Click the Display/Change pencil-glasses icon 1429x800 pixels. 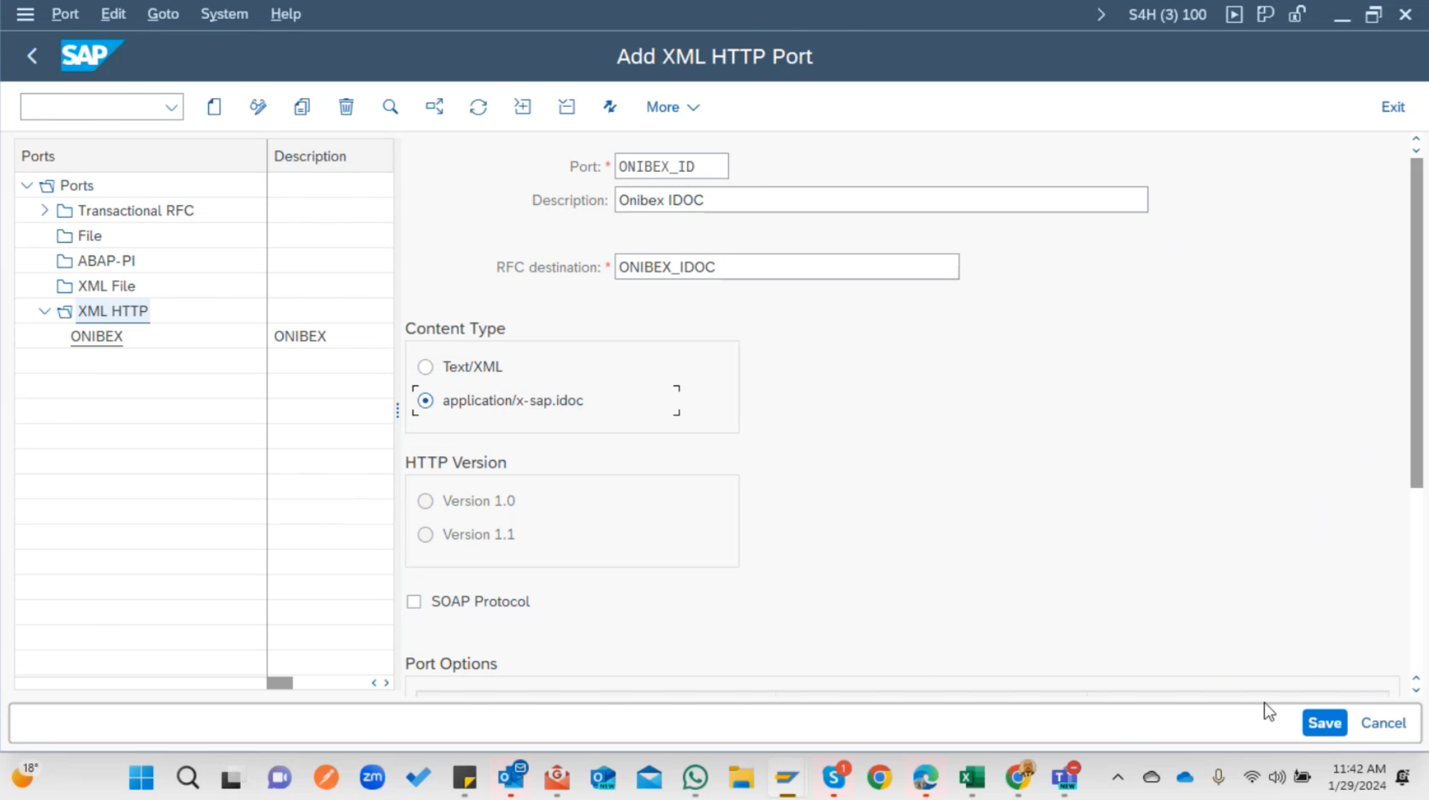click(258, 107)
